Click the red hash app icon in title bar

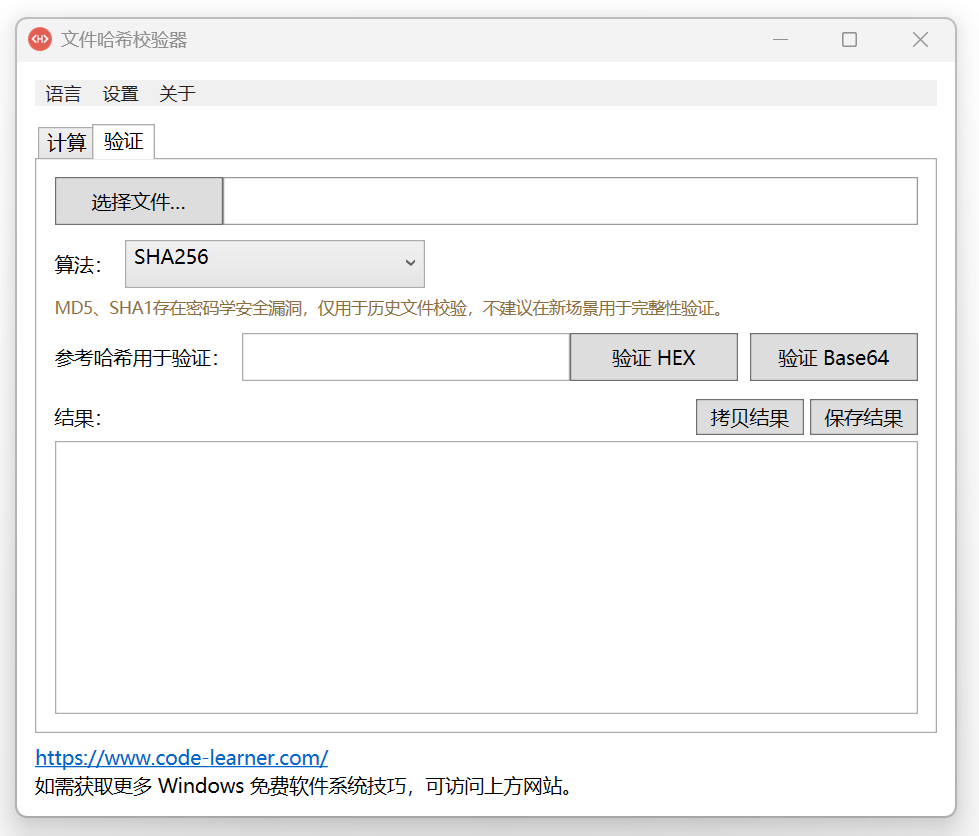coord(40,39)
